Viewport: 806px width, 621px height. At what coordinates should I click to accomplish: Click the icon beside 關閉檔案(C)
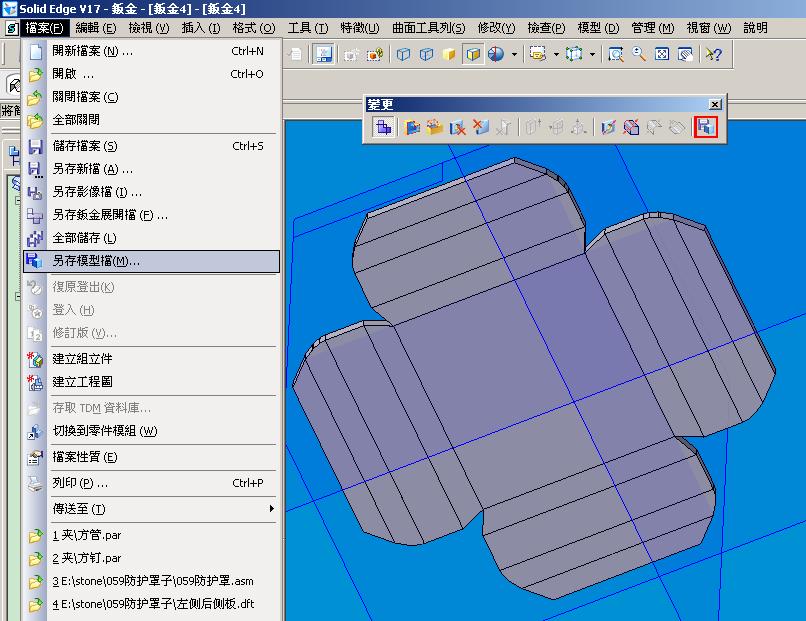(35, 97)
